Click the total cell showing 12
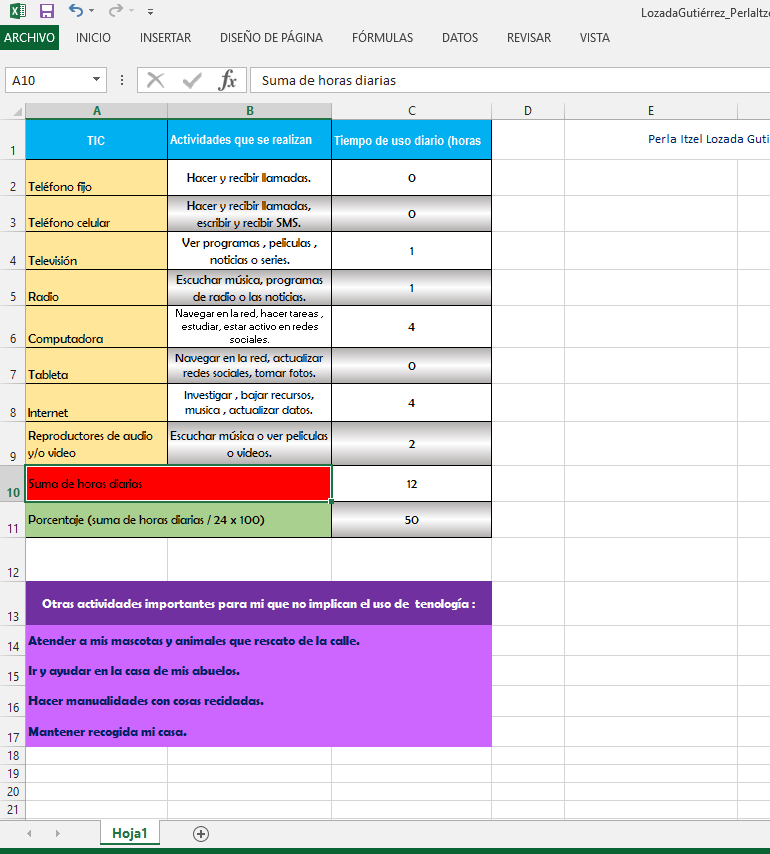770x854 pixels. pyautogui.click(x=412, y=484)
